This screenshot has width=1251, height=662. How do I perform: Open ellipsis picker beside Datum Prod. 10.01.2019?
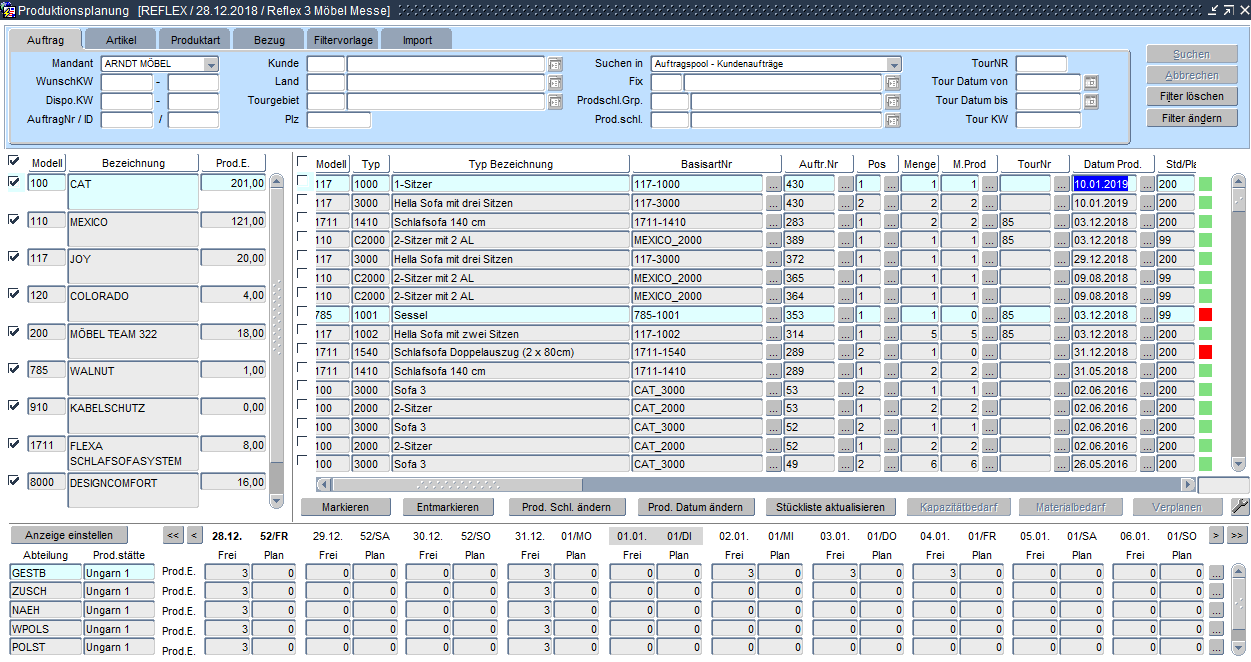1147,184
